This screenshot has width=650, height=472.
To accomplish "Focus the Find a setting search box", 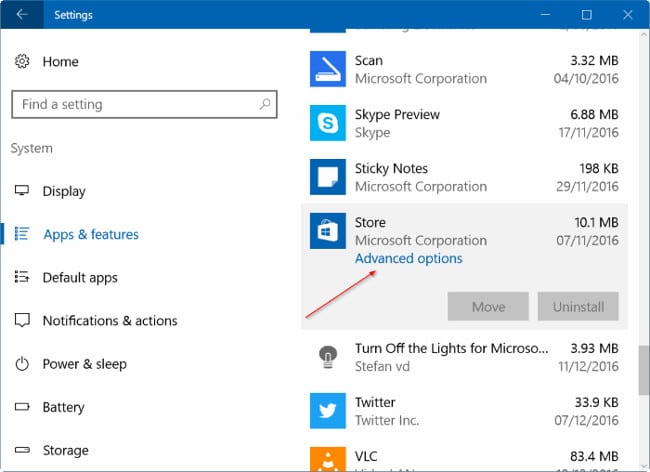I will point(144,104).
